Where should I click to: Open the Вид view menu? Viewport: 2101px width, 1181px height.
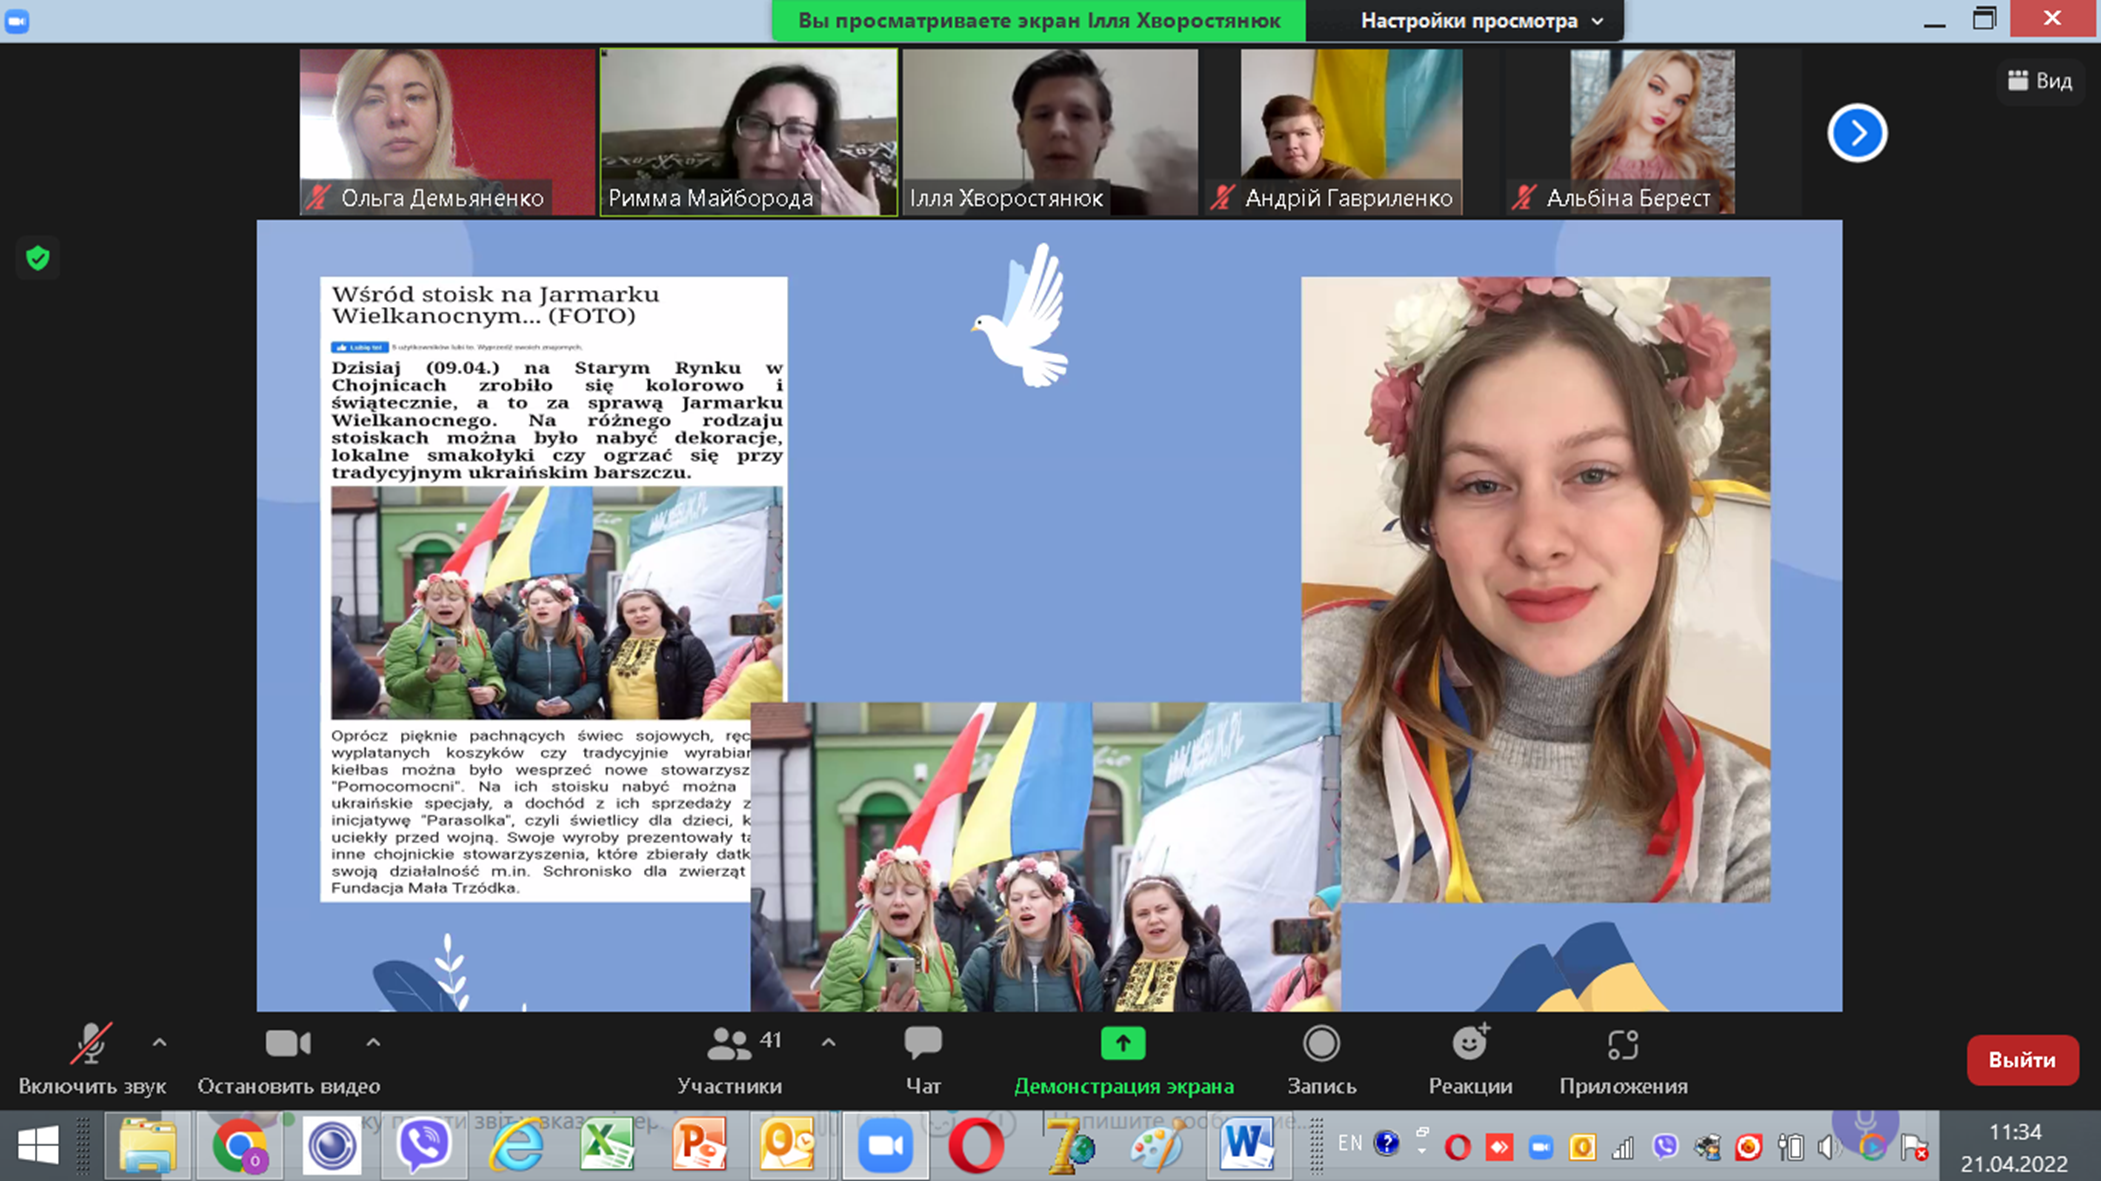pos(2040,81)
